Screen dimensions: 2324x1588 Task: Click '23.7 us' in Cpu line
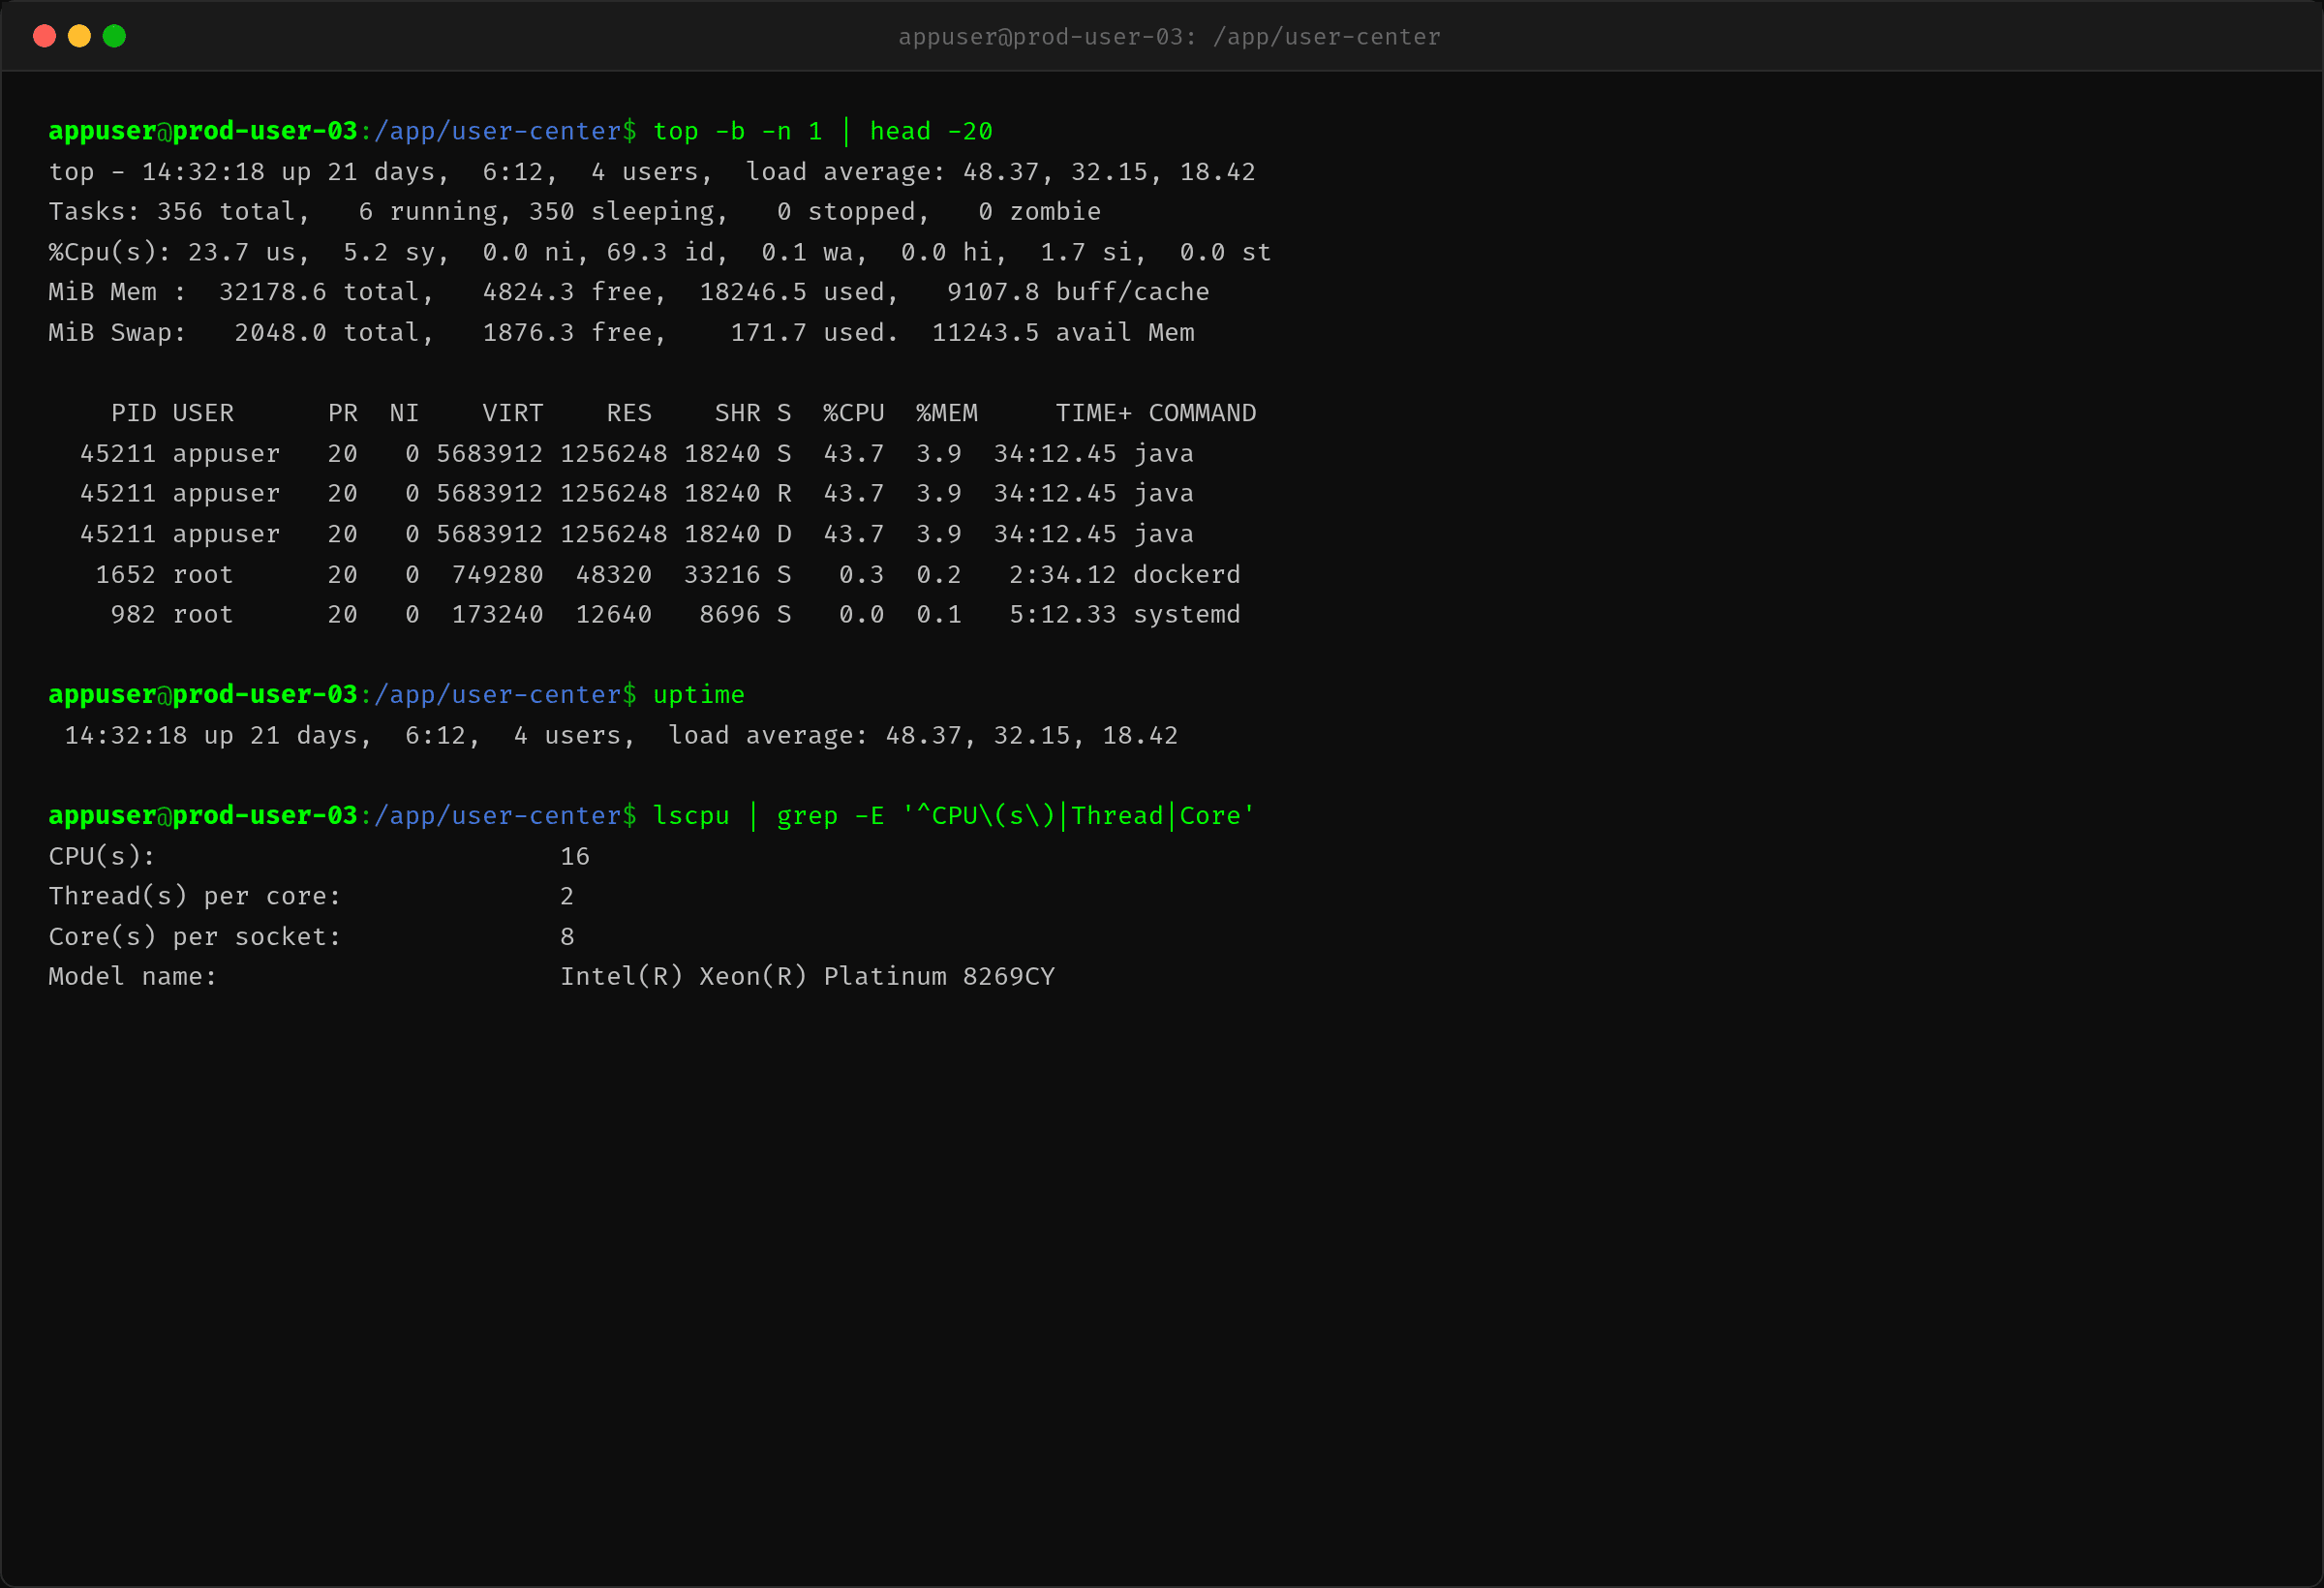242,252
